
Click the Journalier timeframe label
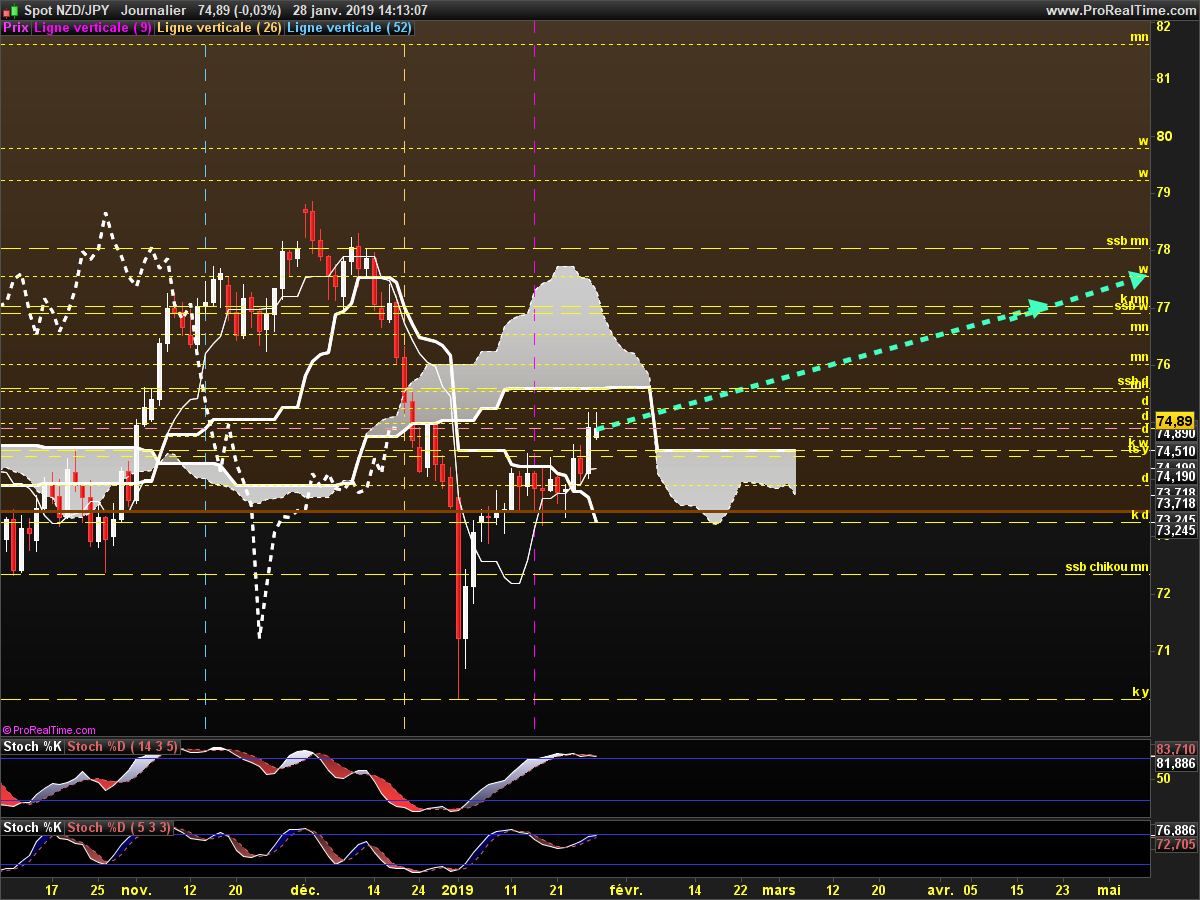point(153,10)
